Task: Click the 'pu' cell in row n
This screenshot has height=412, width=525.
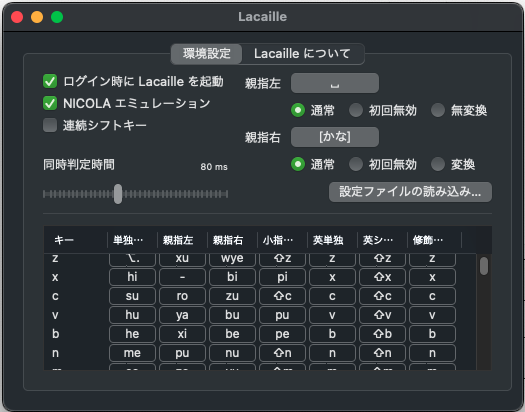Action: pyautogui.click(x=182, y=353)
